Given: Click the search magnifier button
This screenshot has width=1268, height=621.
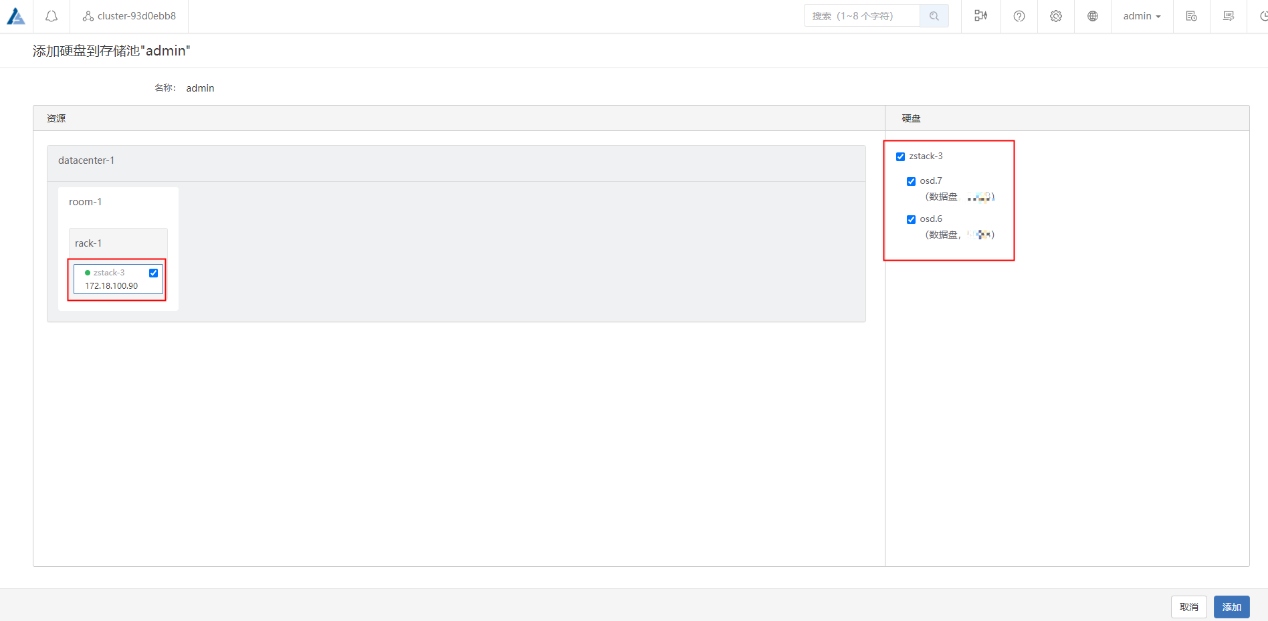Looking at the screenshot, I should click(934, 16).
